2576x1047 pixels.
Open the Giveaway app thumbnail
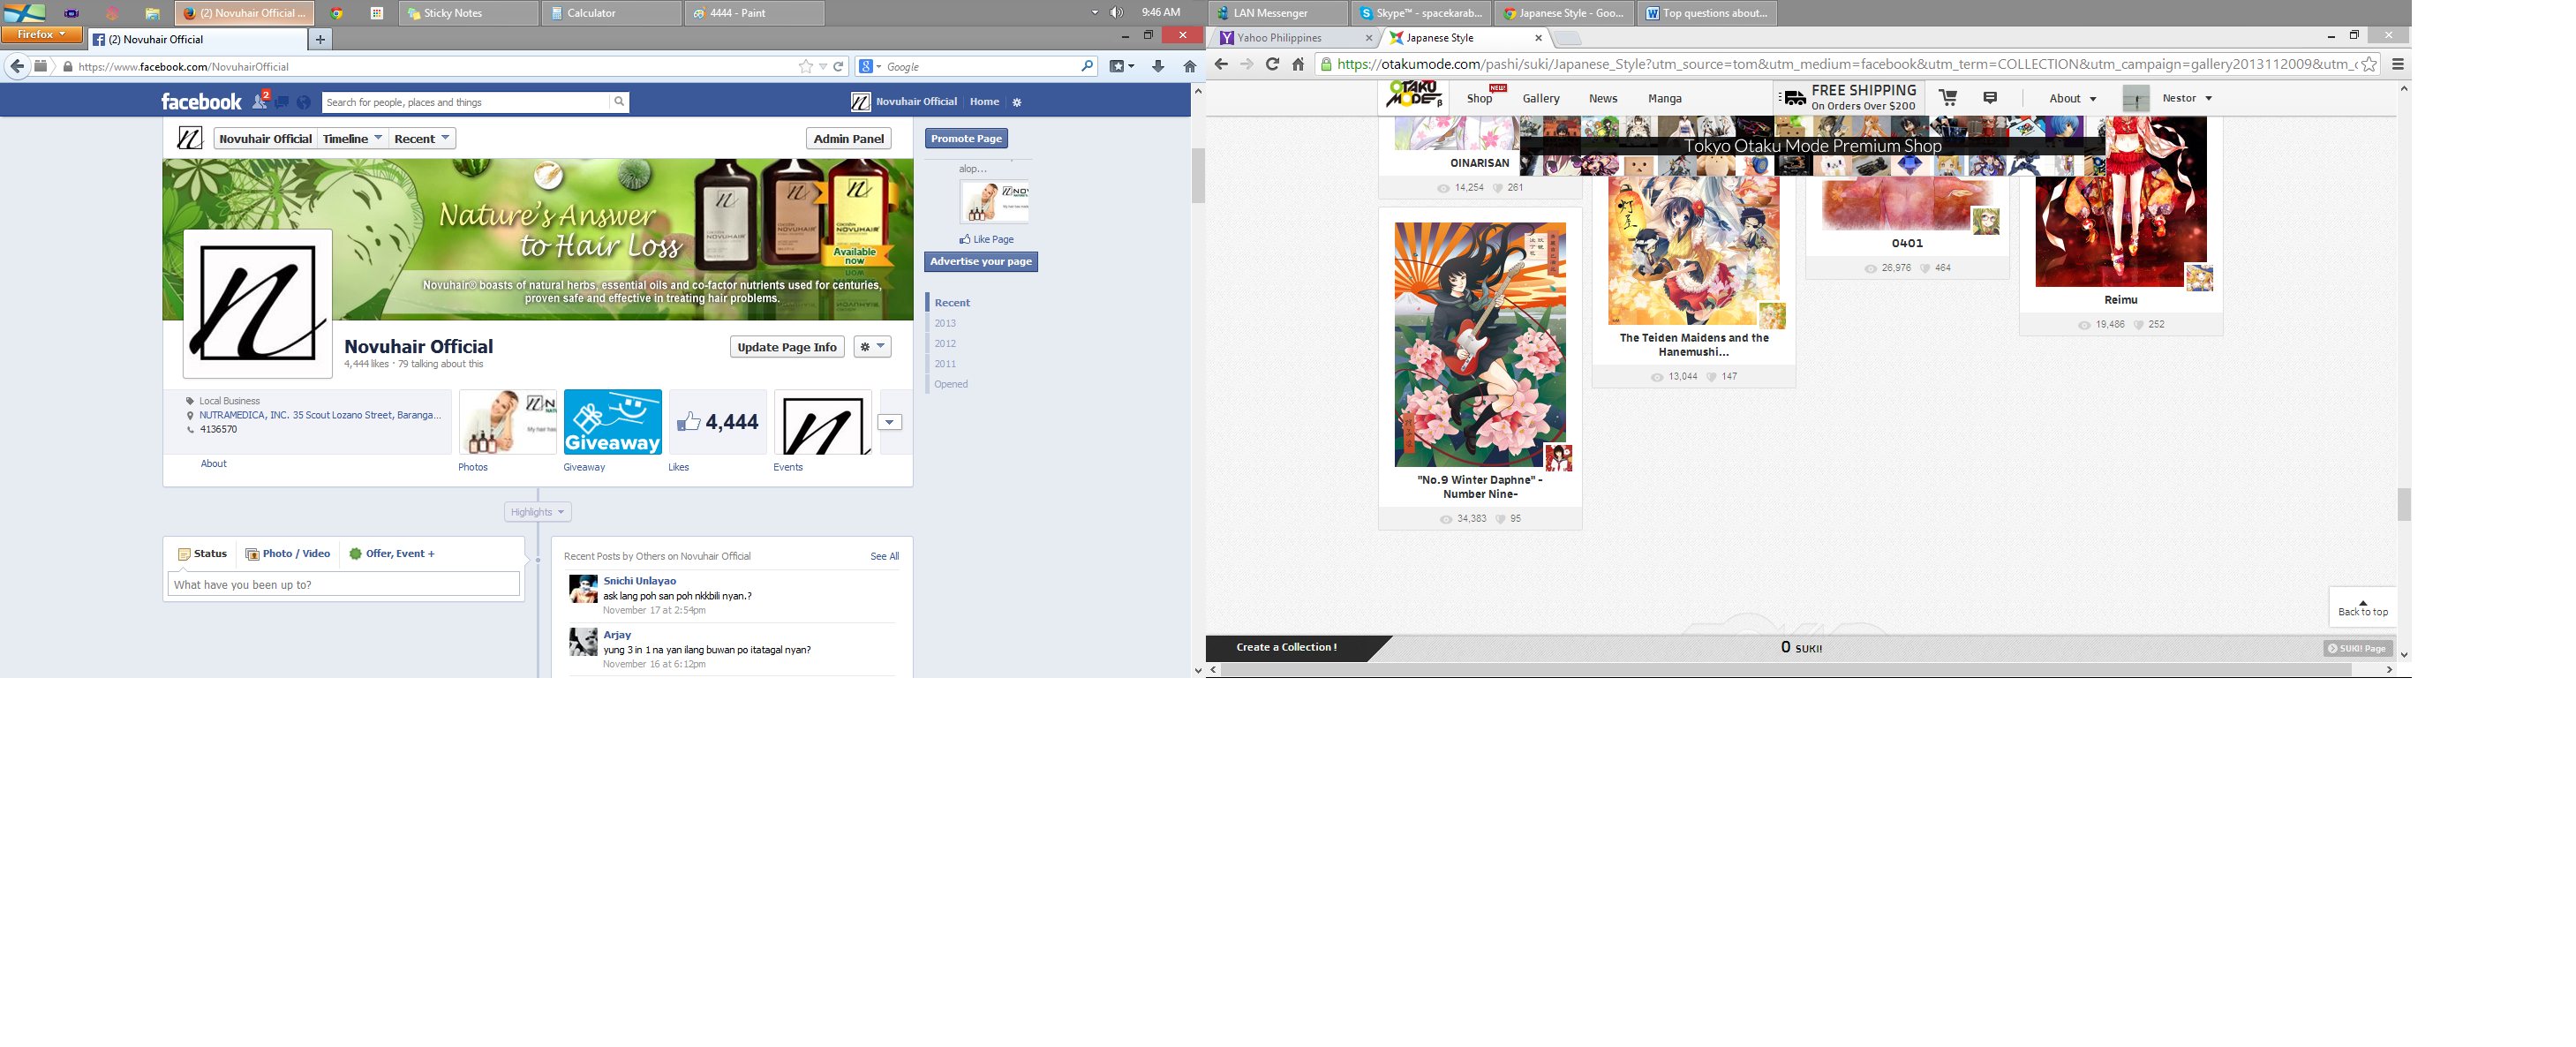[612, 422]
